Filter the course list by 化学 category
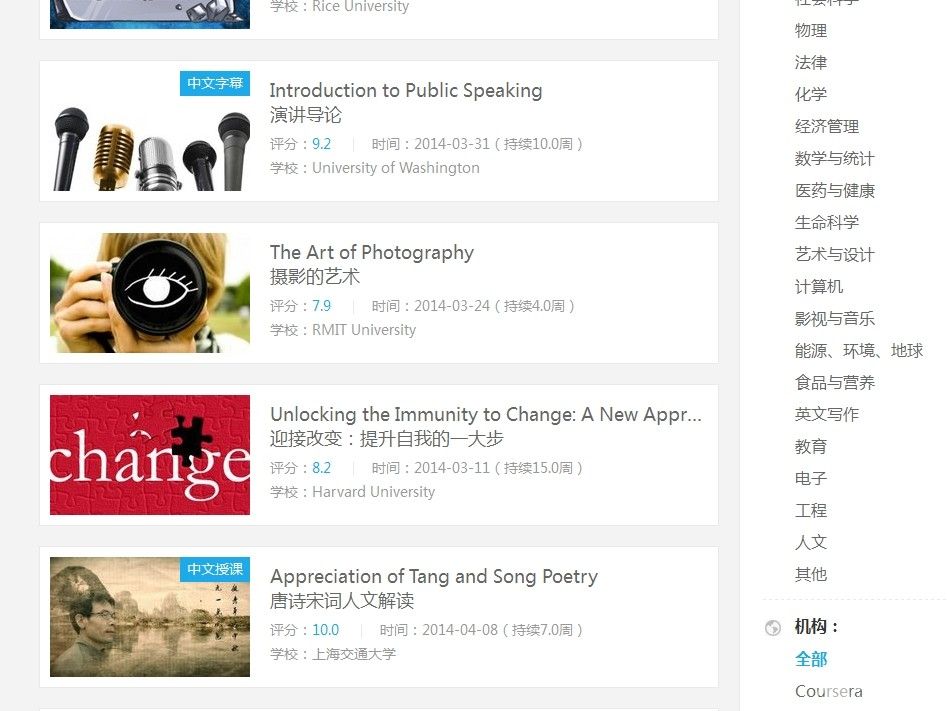 (811, 95)
